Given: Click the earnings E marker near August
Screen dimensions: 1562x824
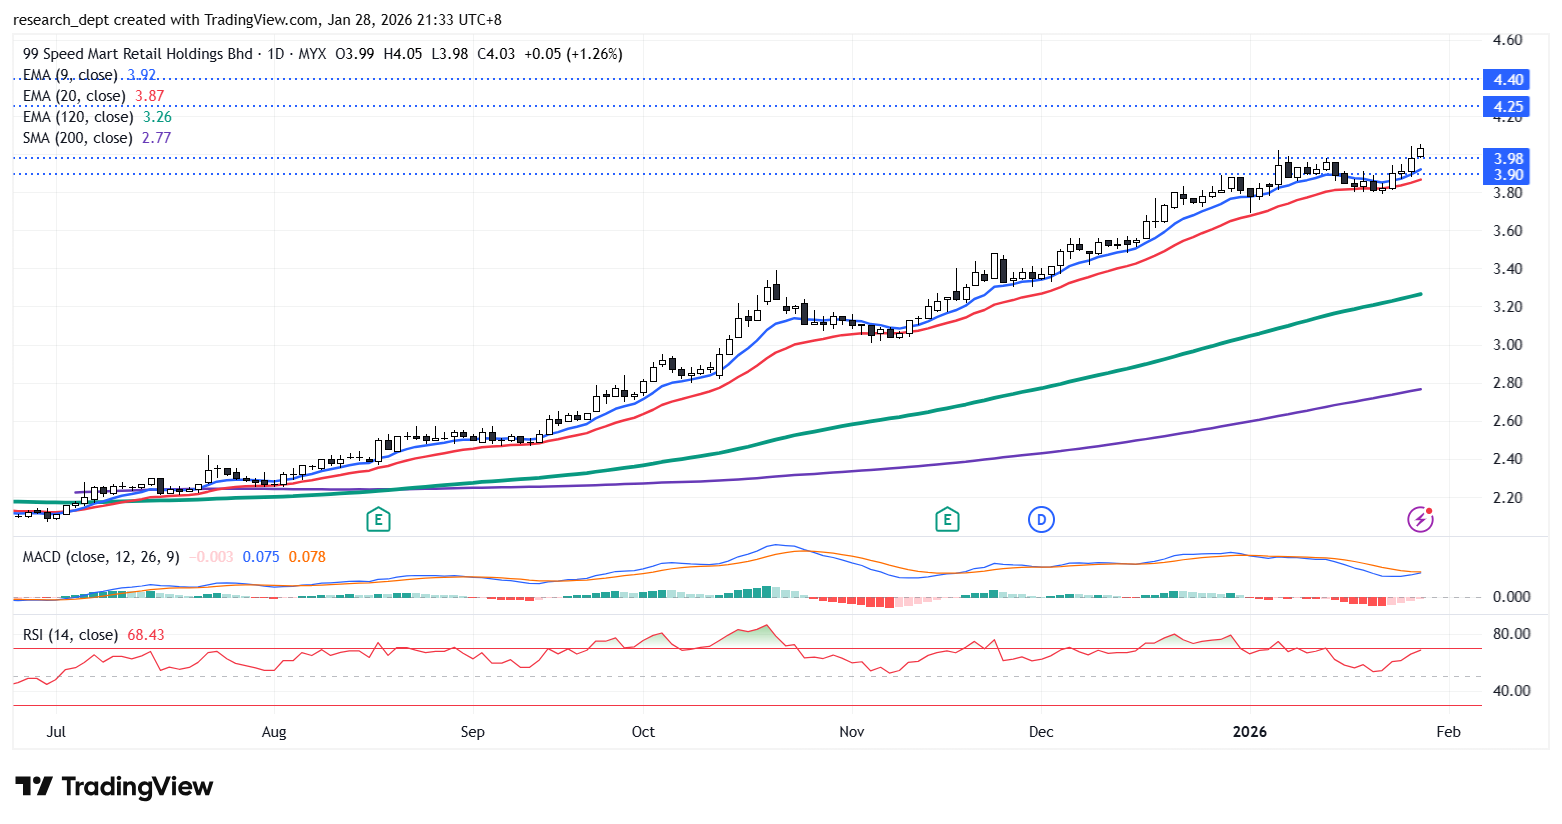Looking at the screenshot, I should click(x=377, y=519).
